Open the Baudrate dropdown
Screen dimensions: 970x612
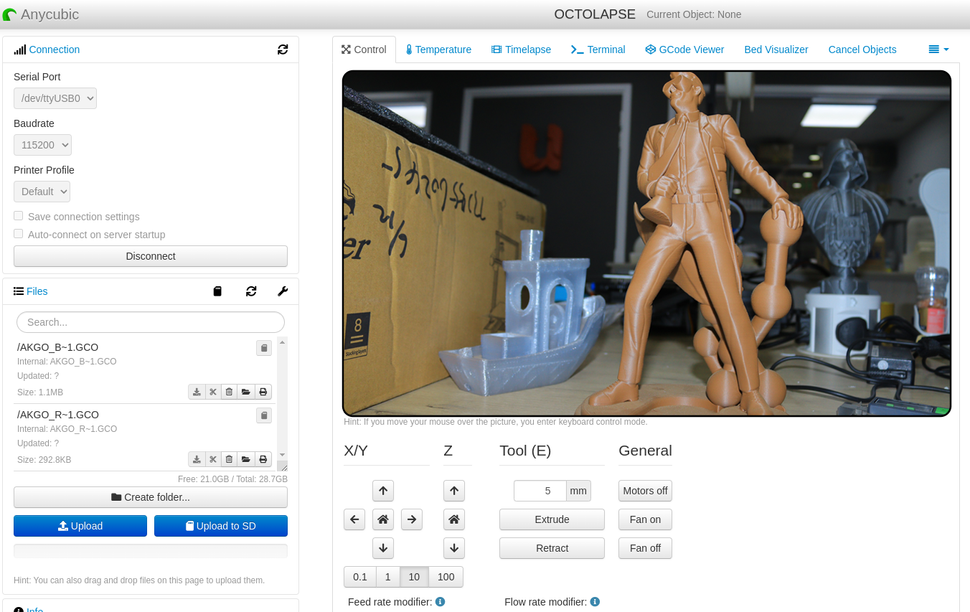tap(42, 144)
